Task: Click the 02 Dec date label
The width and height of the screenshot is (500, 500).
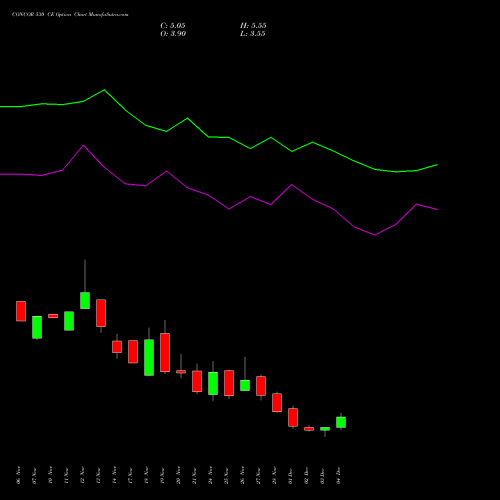Action: tap(306, 475)
